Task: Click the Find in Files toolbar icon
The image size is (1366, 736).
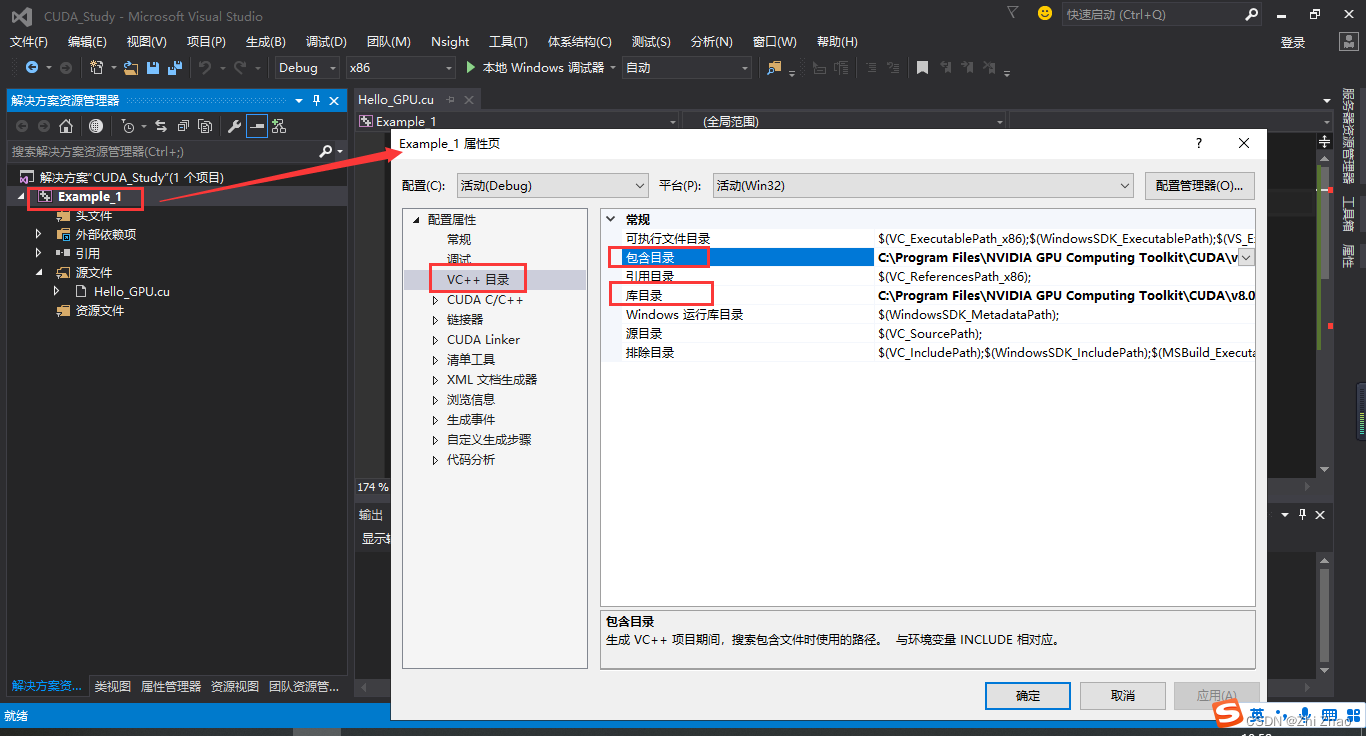Action: coord(774,67)
